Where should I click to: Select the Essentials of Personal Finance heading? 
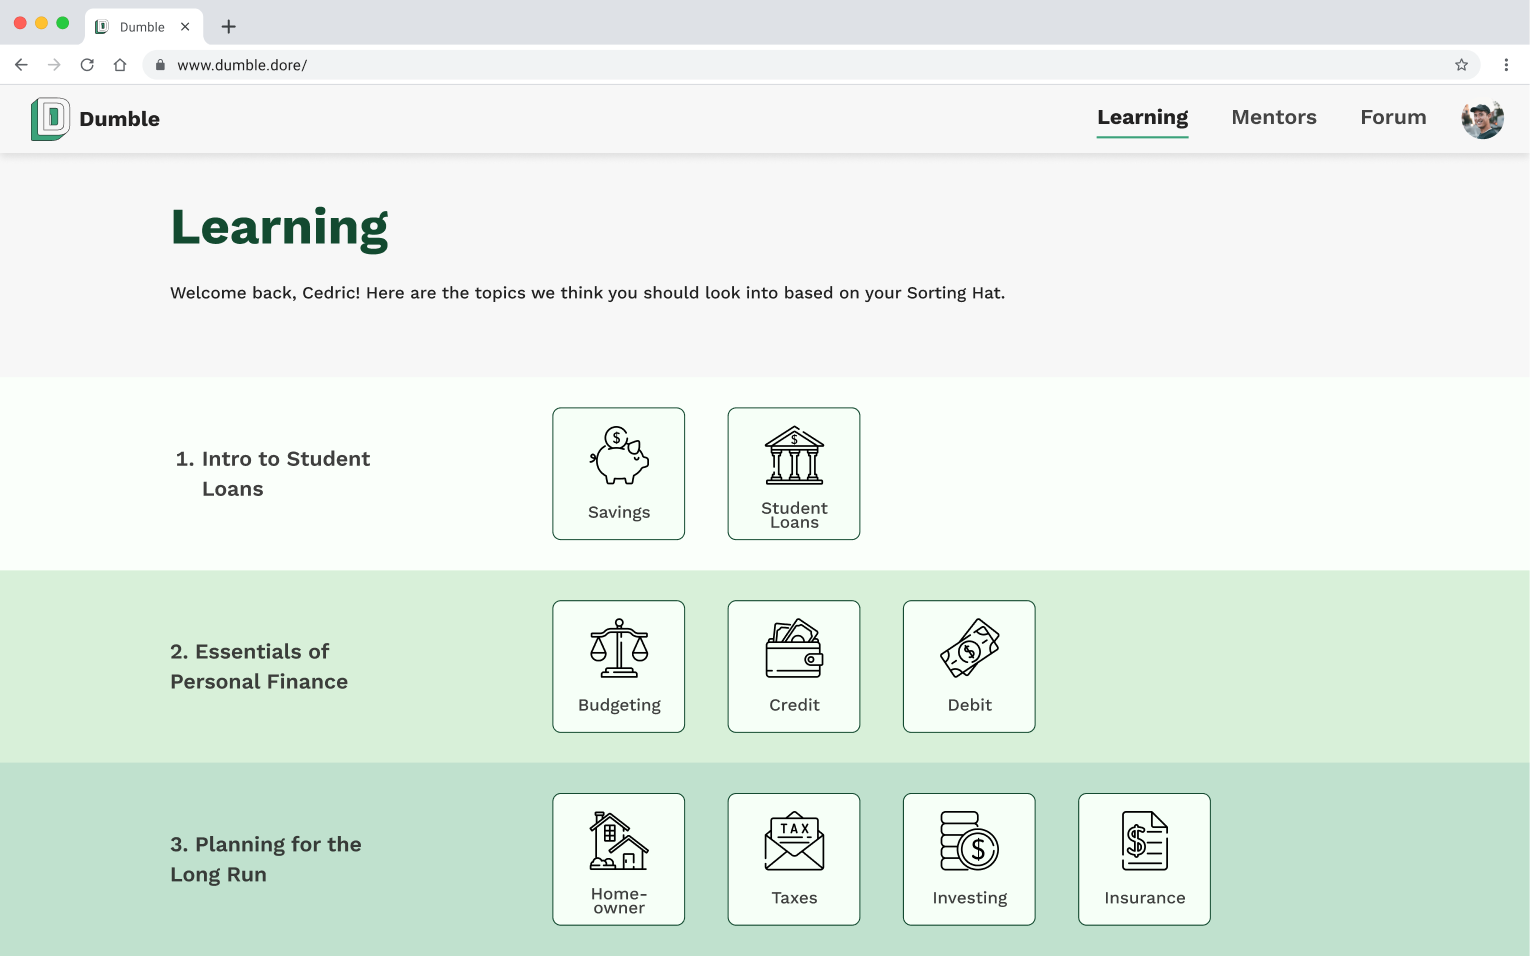259,667
